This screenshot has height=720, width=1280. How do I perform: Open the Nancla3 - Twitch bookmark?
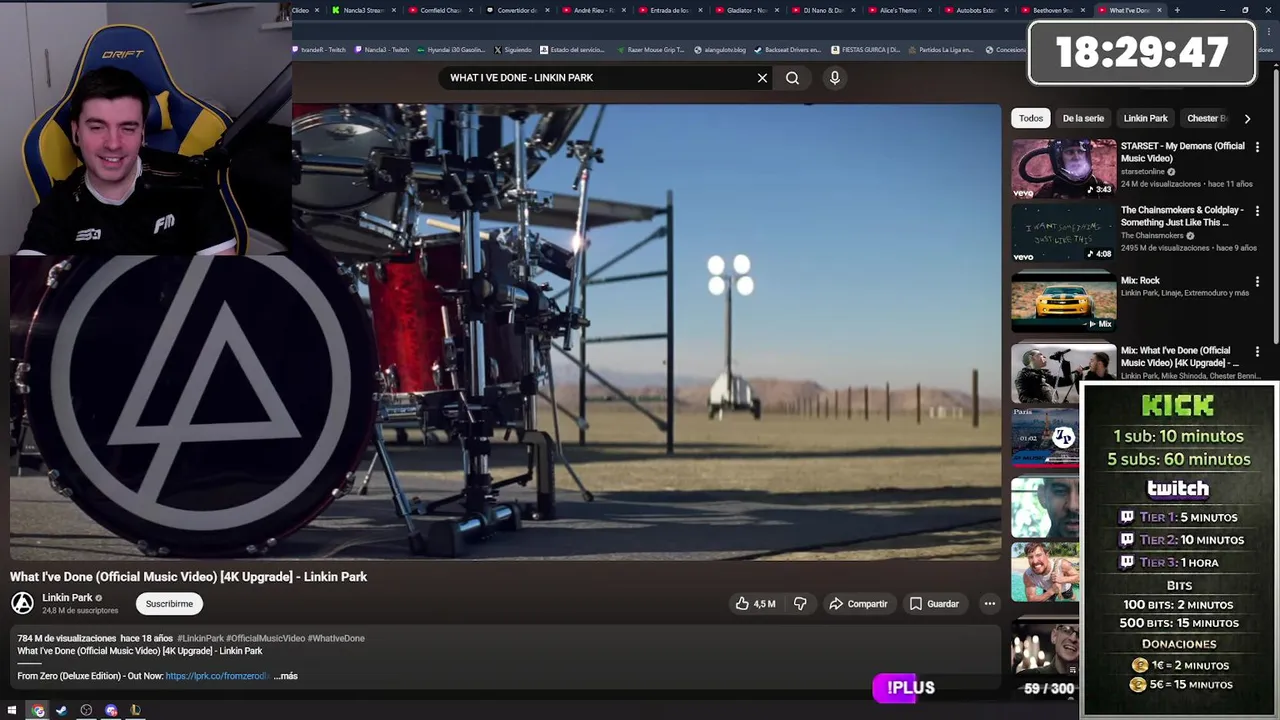(381, 50)
